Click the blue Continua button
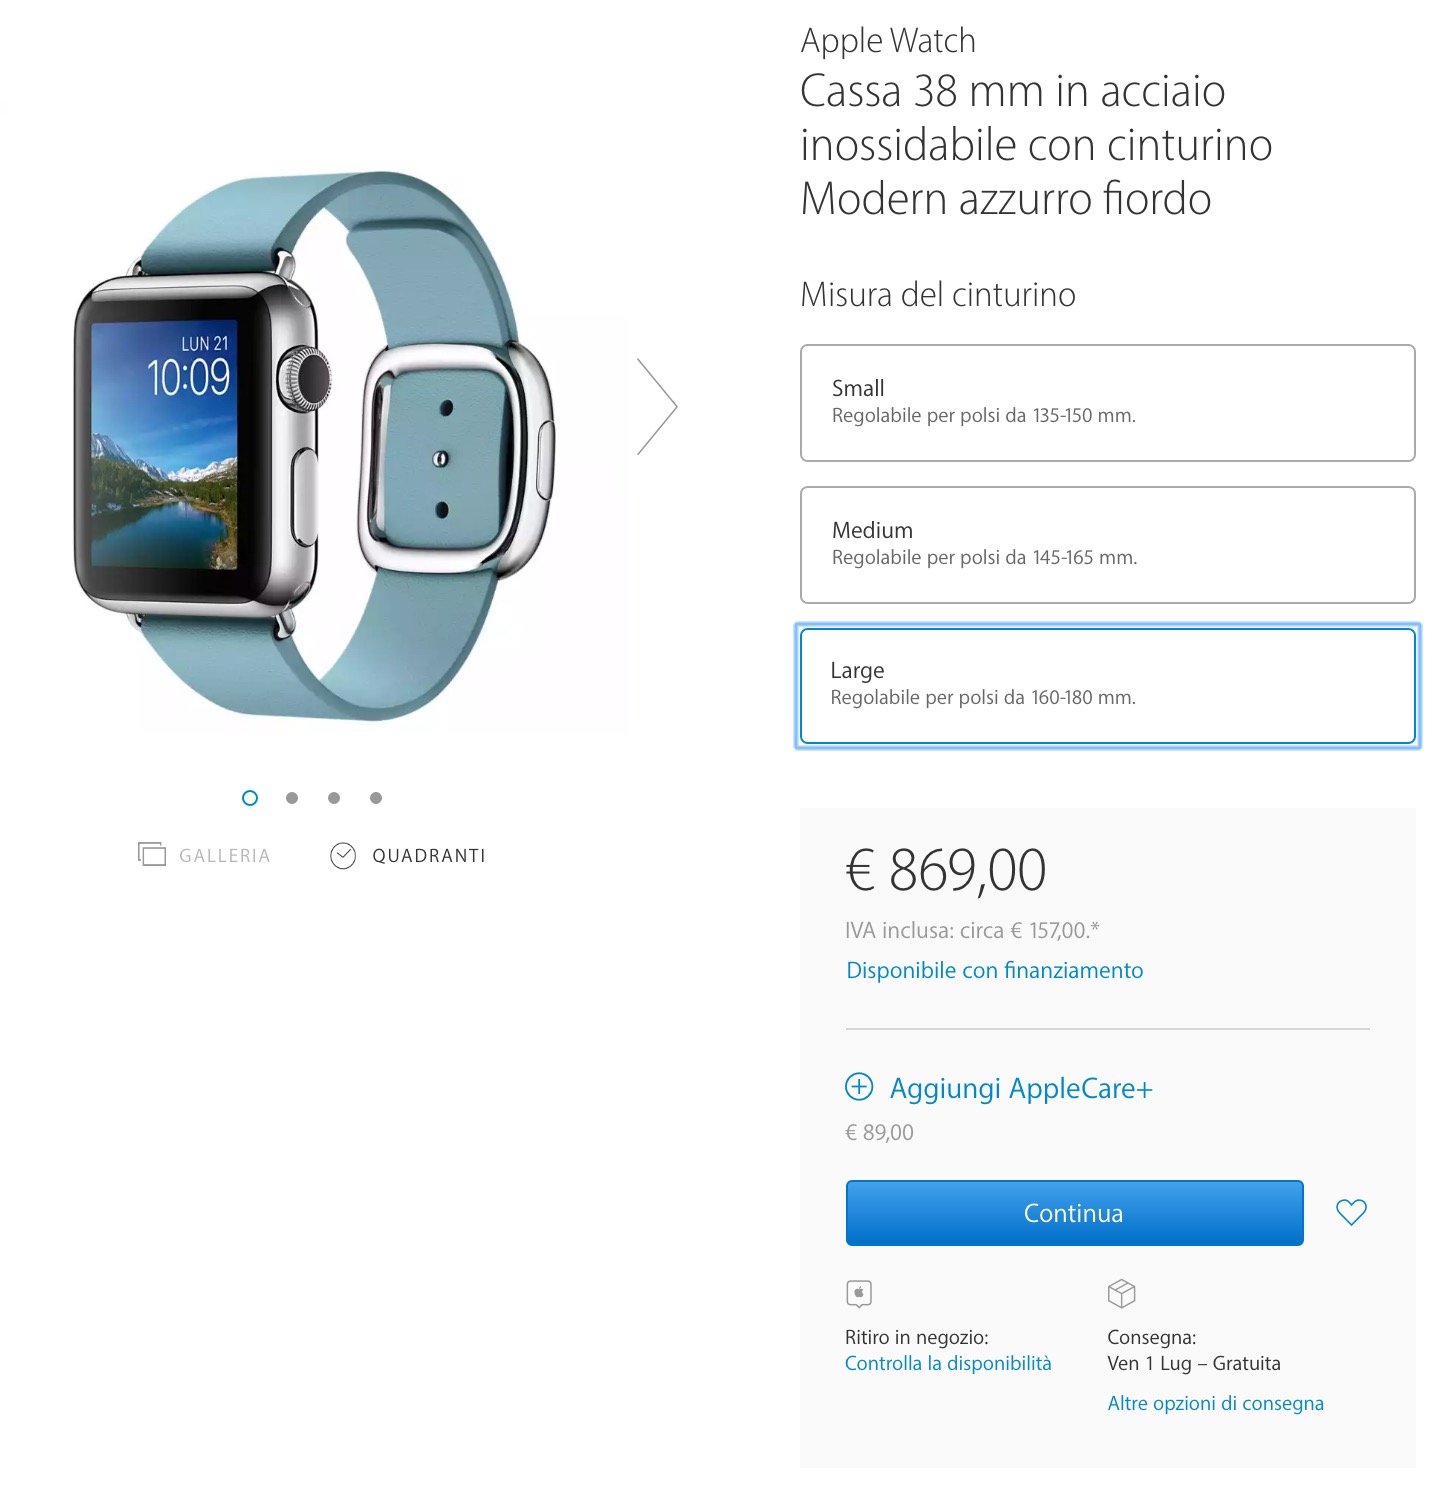The height and width of the screenshot is (1488, 1448). [1074, 1213]
